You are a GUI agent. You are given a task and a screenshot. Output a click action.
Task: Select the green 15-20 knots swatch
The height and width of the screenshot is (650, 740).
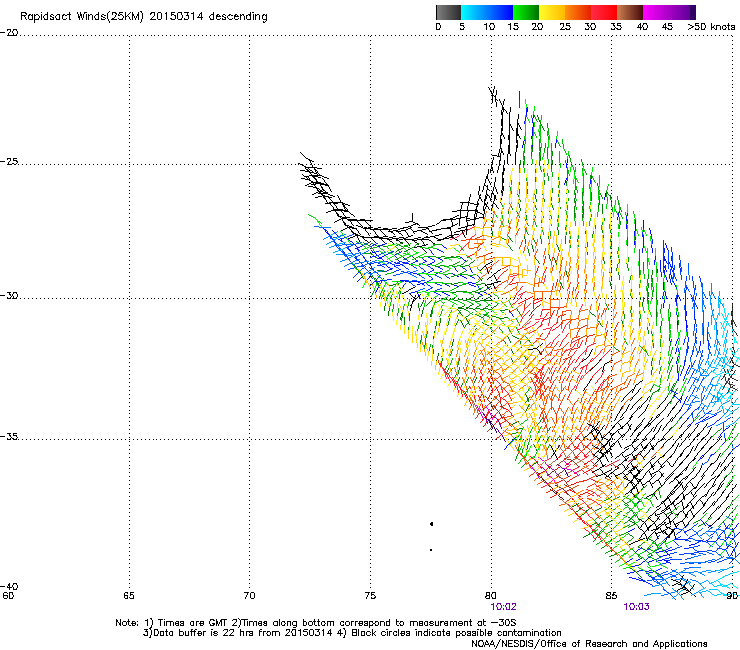click(526, 12)
